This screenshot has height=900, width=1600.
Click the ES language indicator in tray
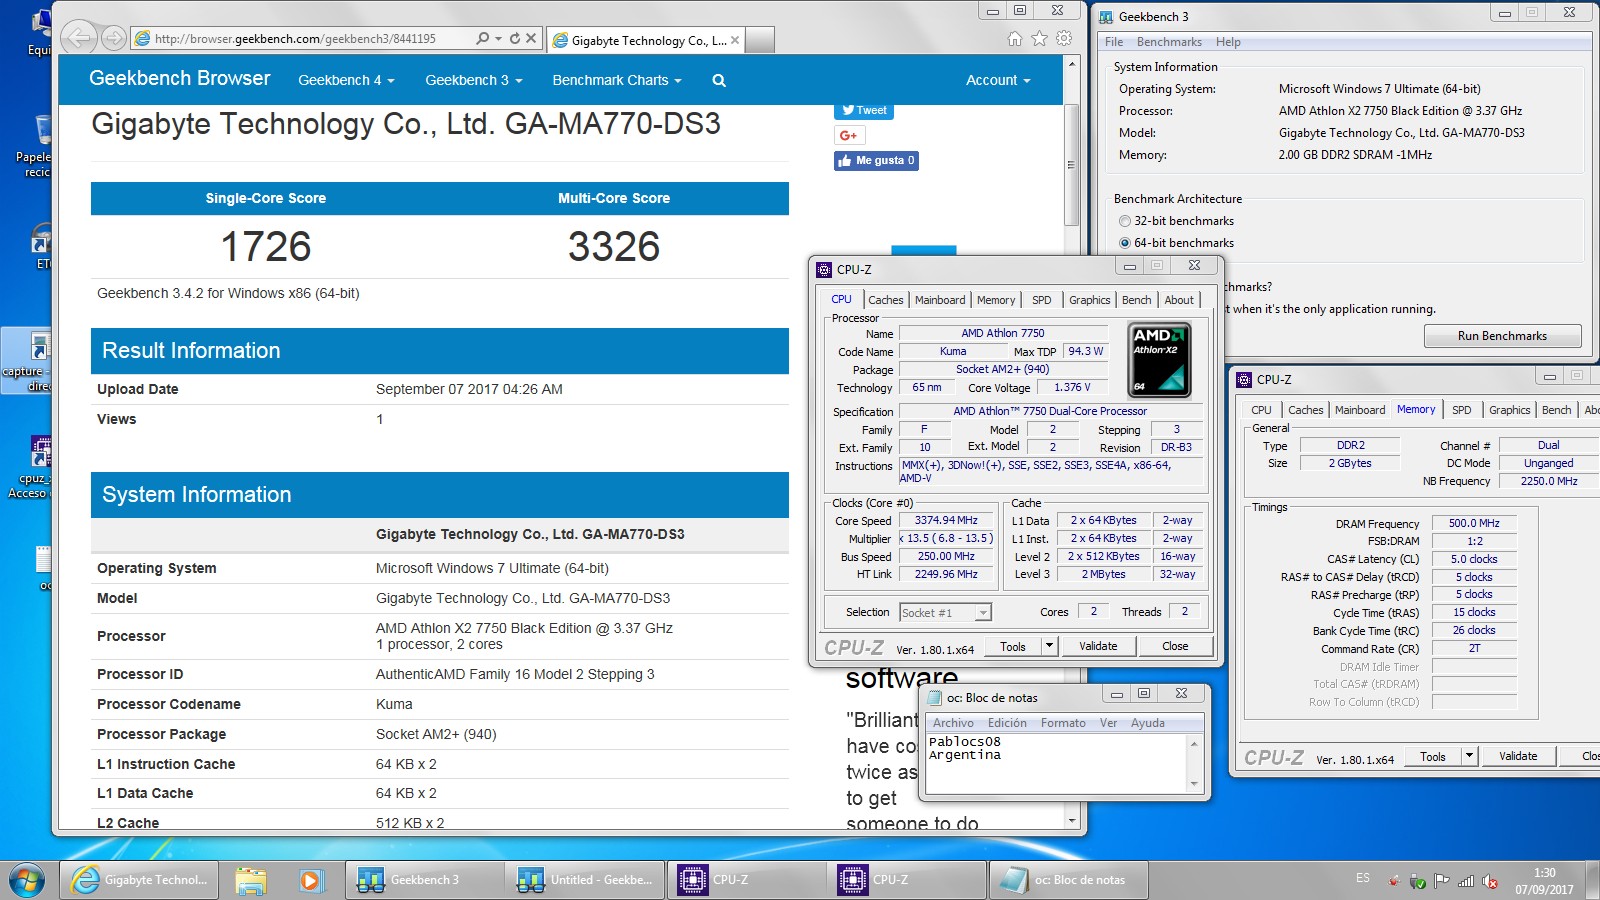[x=1363, y=878]
